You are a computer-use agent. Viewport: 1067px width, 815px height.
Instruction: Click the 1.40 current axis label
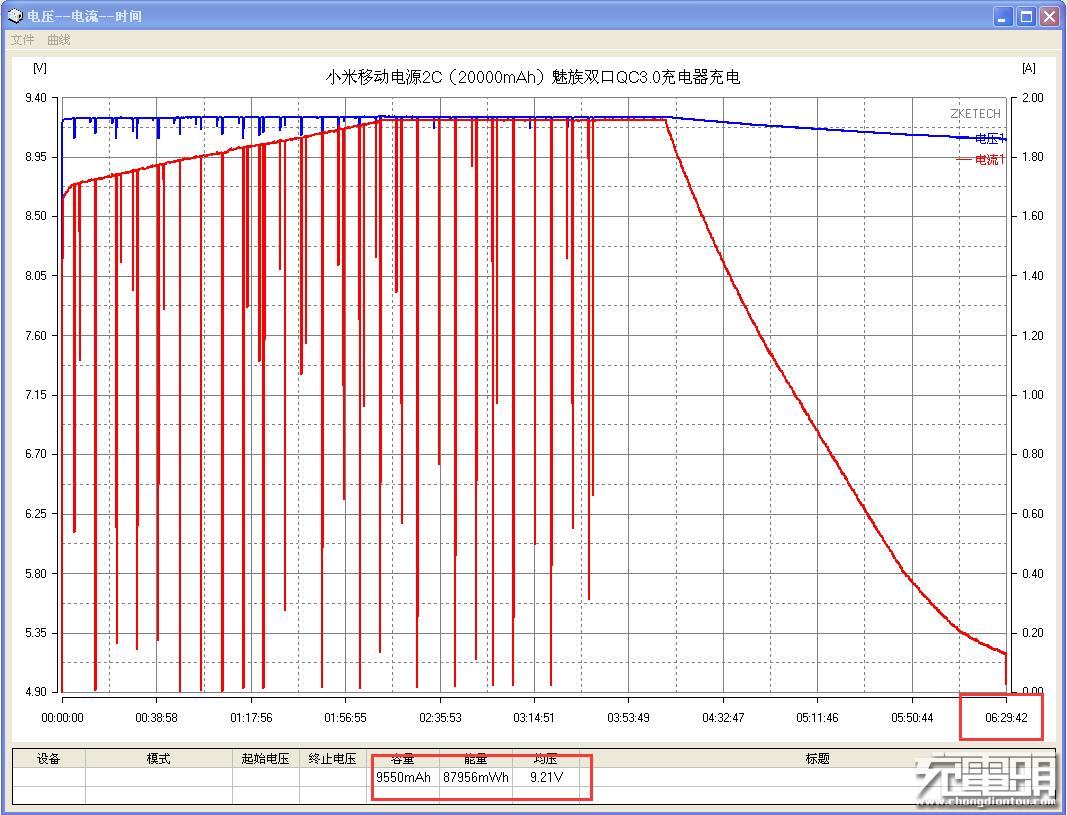coord(1032,276)
